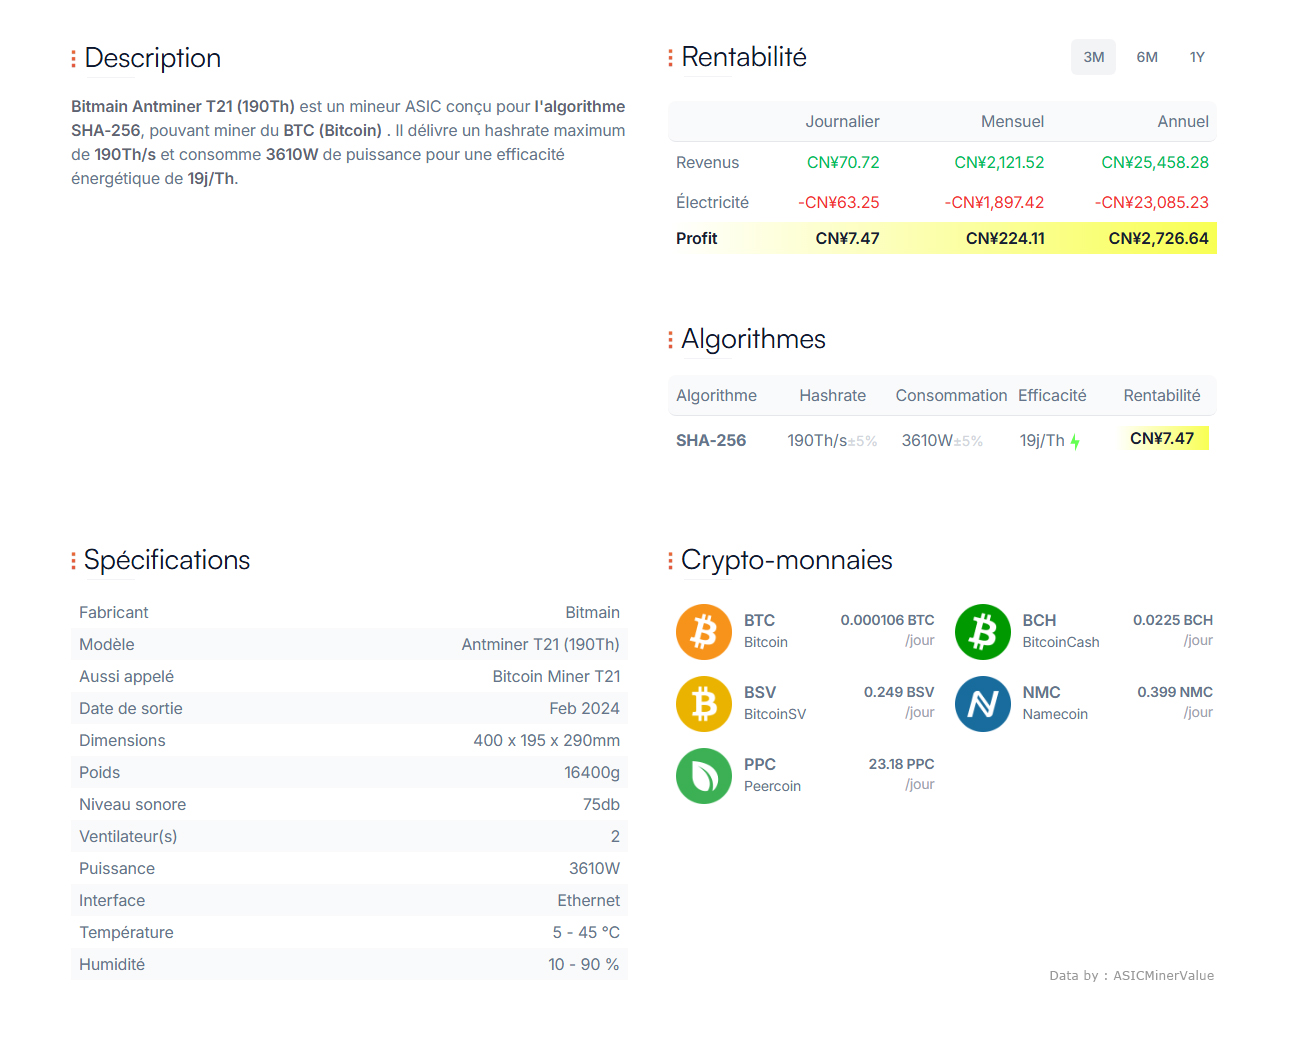Click the Annuel column header
This screenshot has height=1039, width=1296.
pos(1183,121)
